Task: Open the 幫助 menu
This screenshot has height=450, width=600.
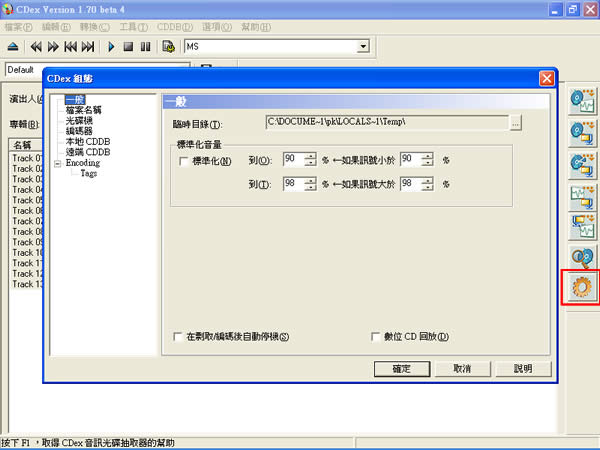Action: 256,27
